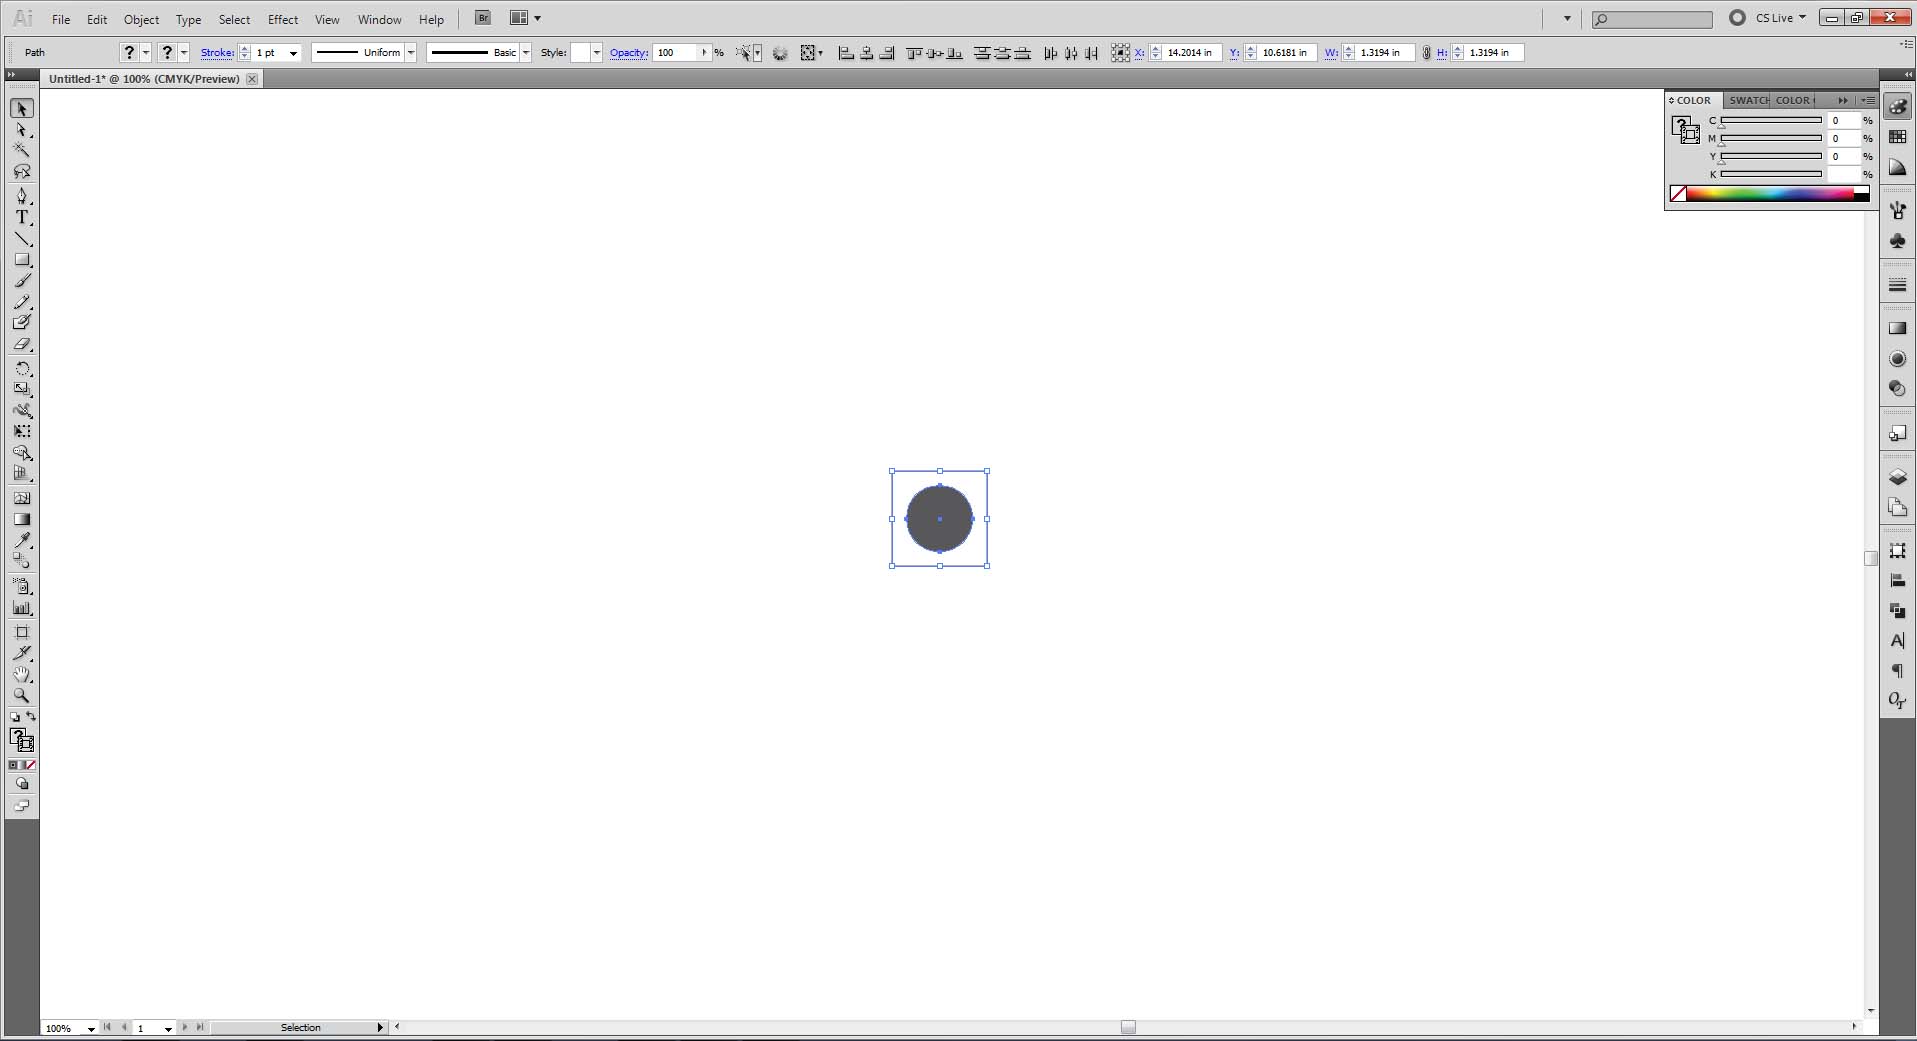Image resolution: width=1917 pixels, height=1041 pixels.
Task: Click the Opacity value field
Action: [x=676, y=53]
